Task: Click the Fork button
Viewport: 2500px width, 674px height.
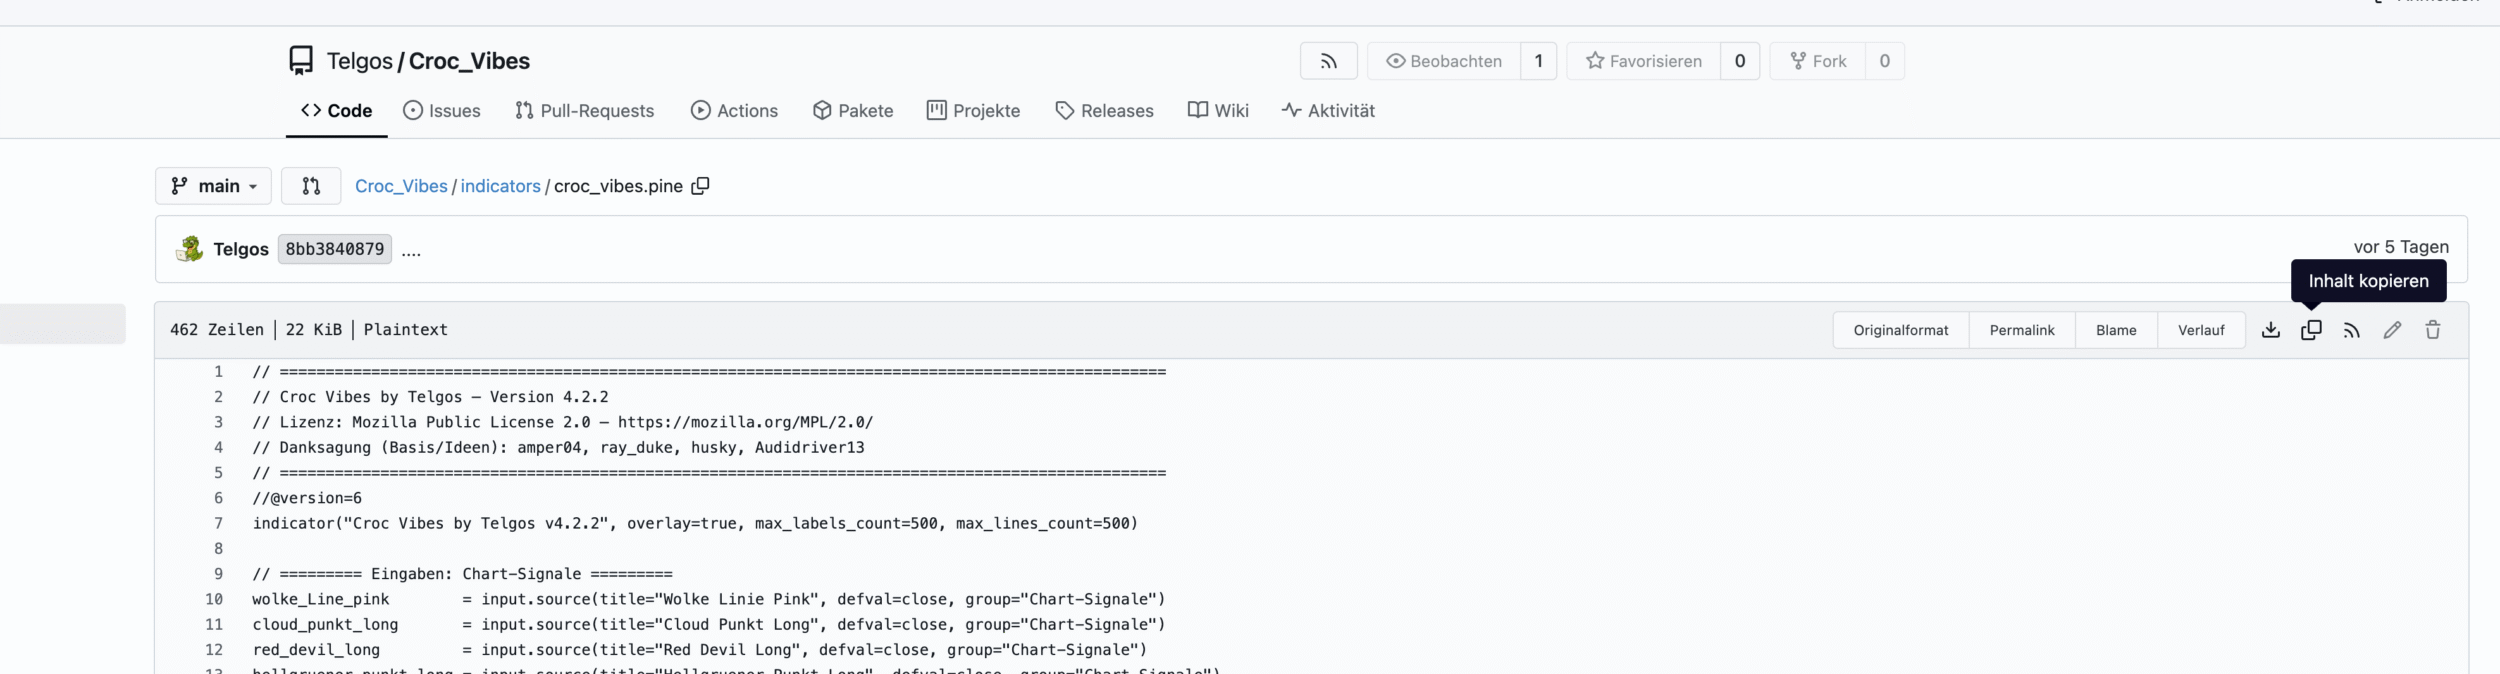Action: point(1818,61)
